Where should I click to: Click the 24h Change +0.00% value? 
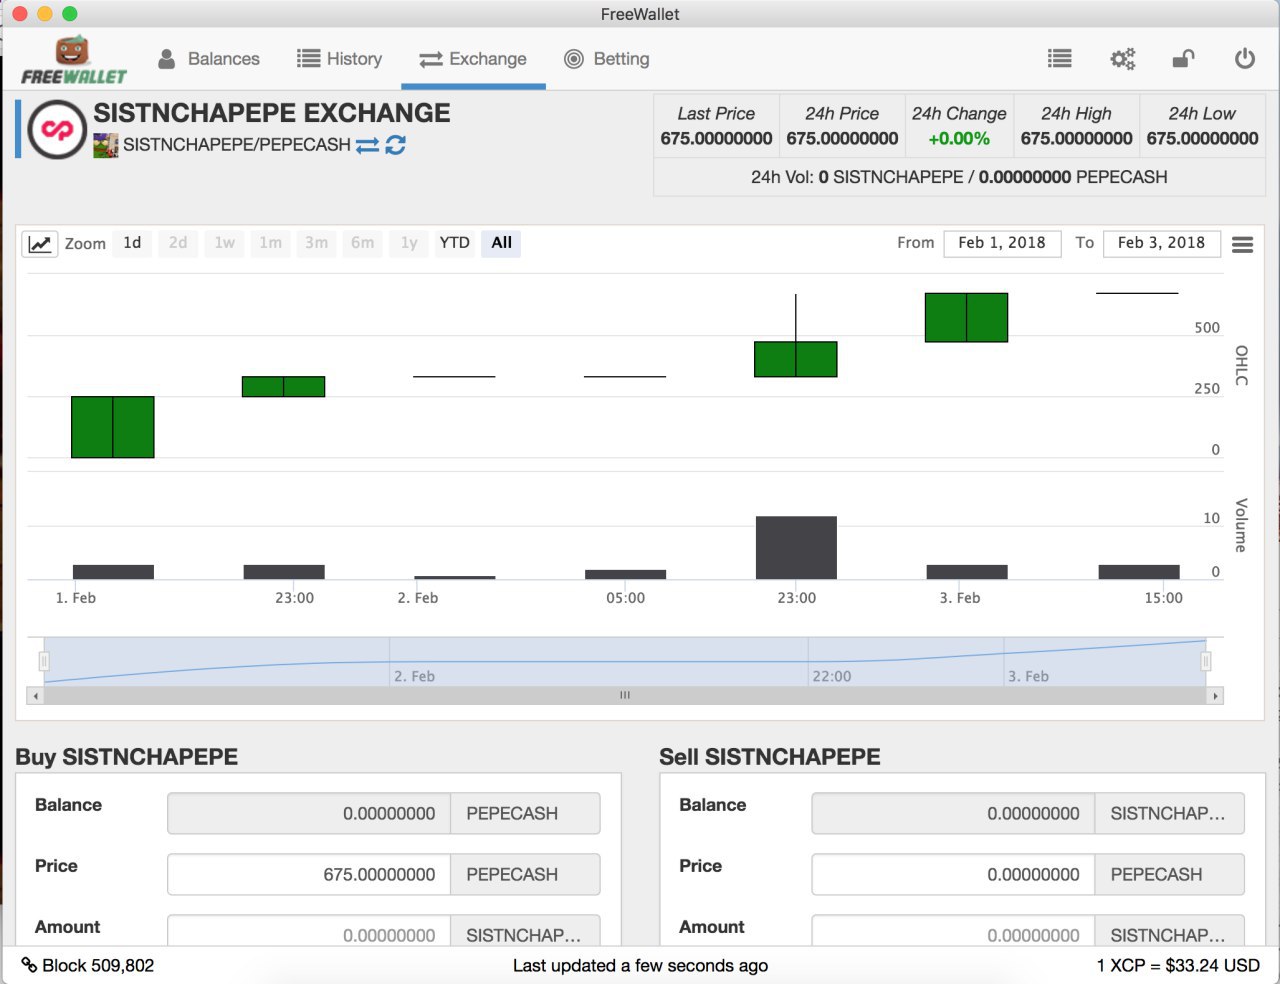959,139
